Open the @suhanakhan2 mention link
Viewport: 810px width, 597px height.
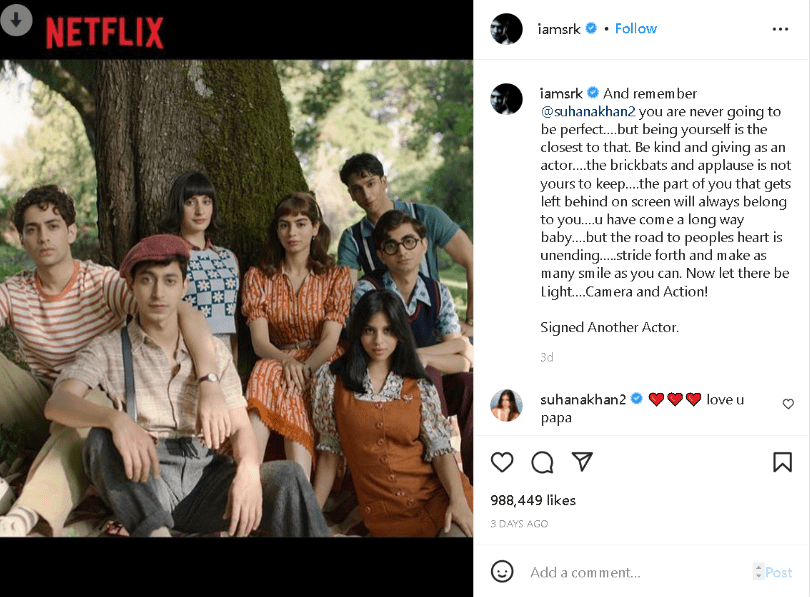pos(588,112)
